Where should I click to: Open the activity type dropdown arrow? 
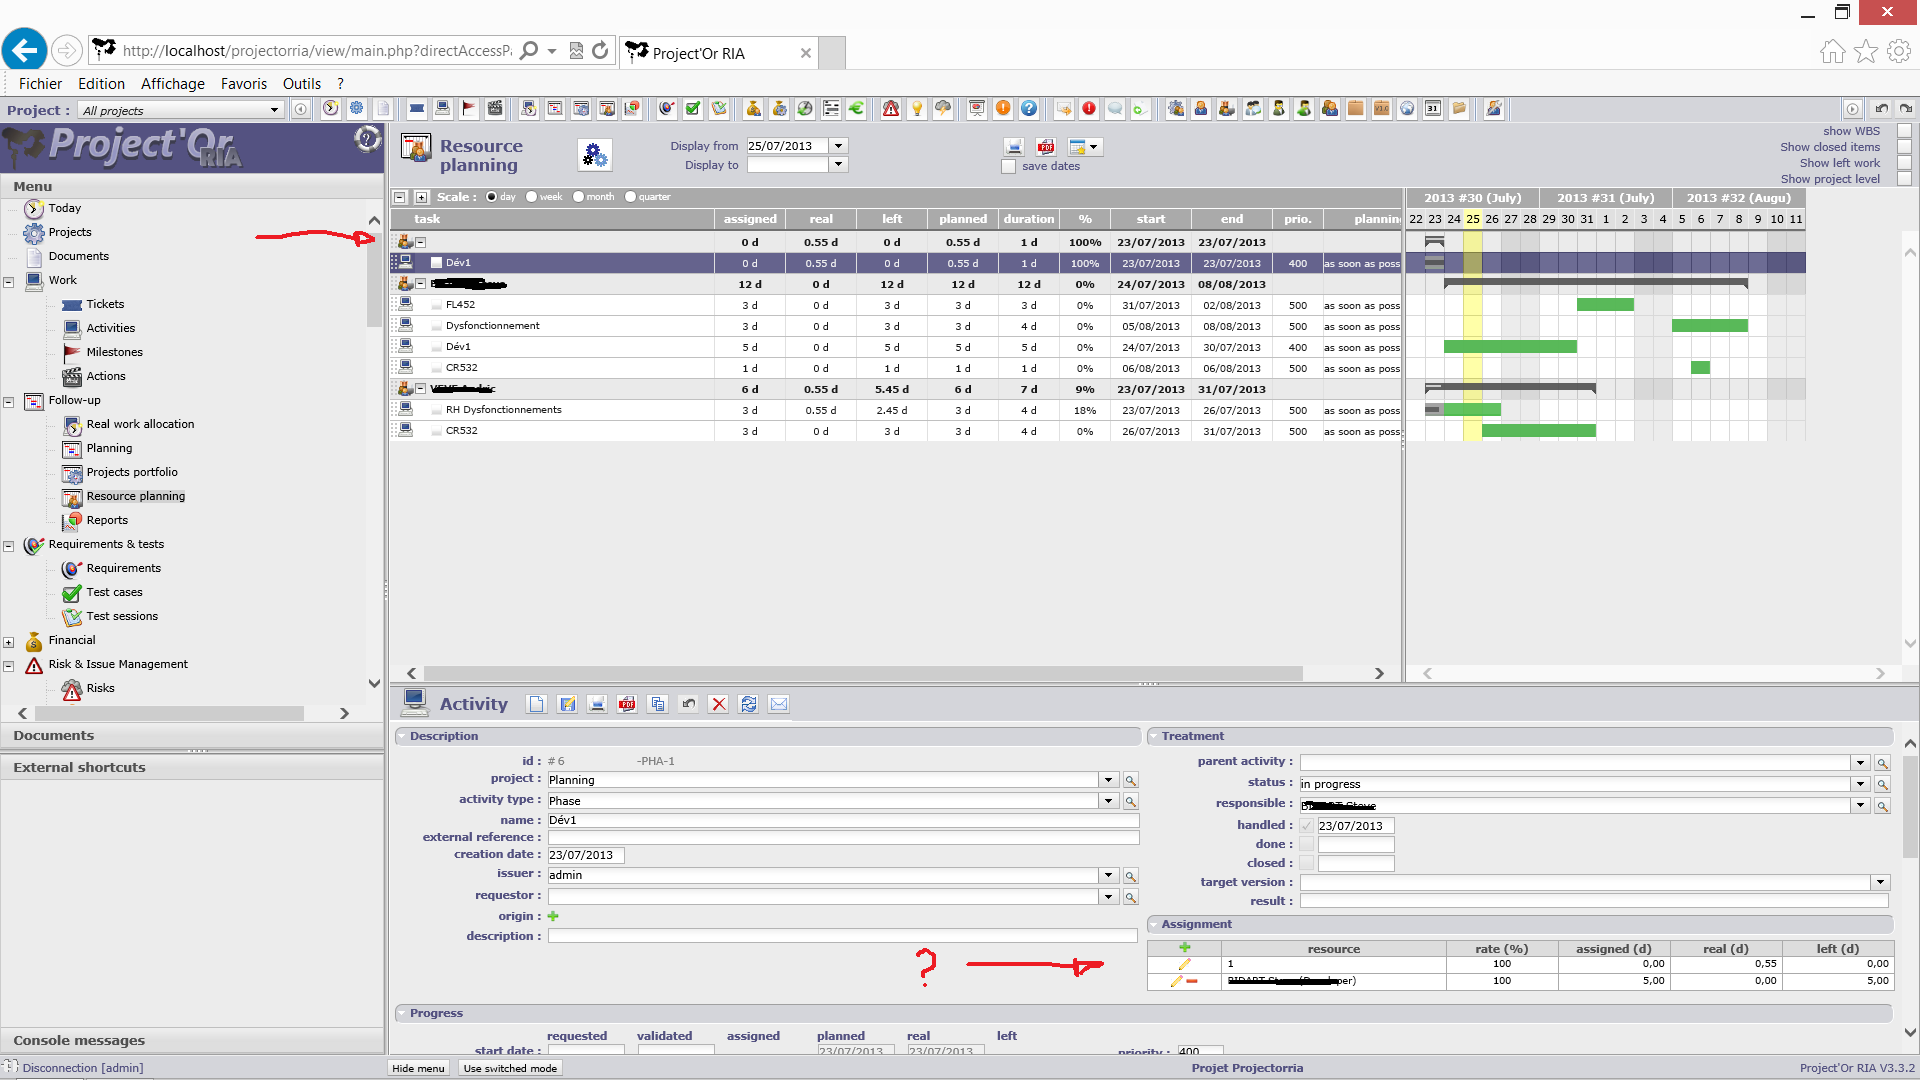(x=1108, y=801)
